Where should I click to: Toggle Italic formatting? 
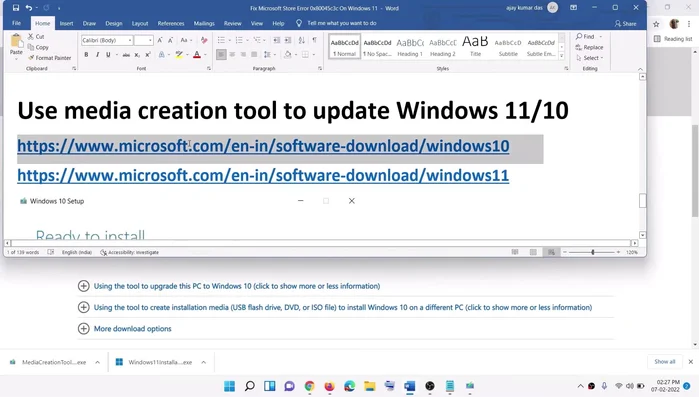coord(97,54)
